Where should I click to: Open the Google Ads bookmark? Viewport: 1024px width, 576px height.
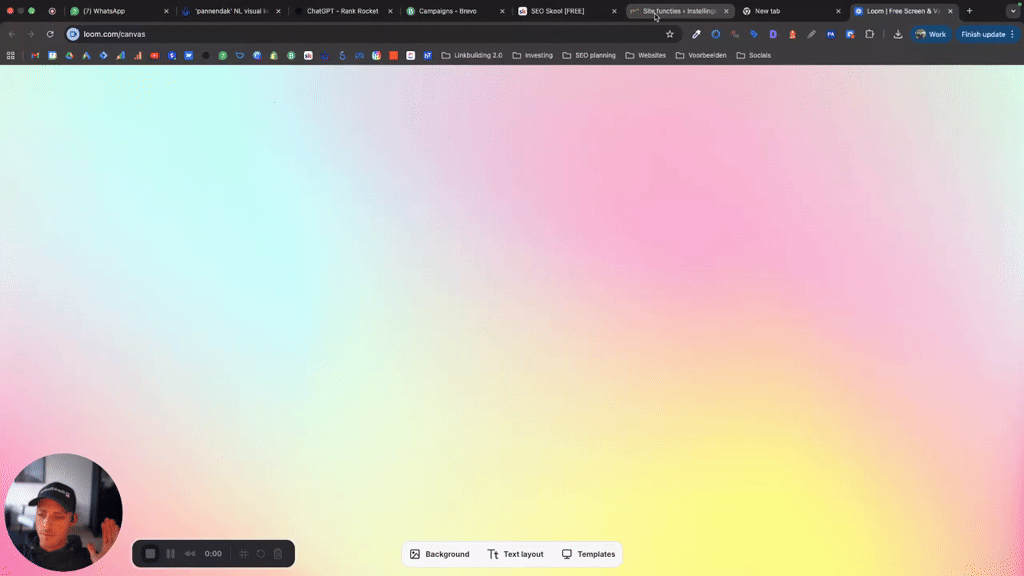coord(86,56)
